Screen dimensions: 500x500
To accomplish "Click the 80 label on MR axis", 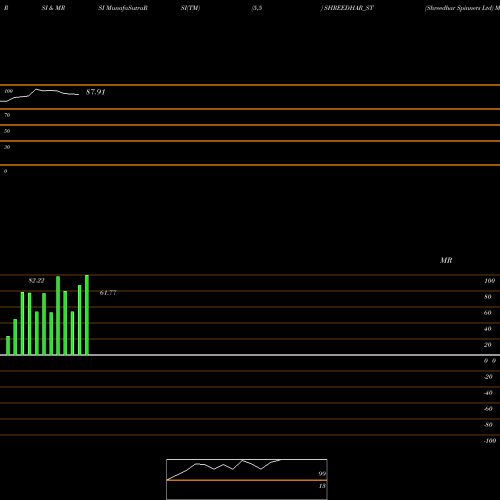I will [x=488, y=297].
